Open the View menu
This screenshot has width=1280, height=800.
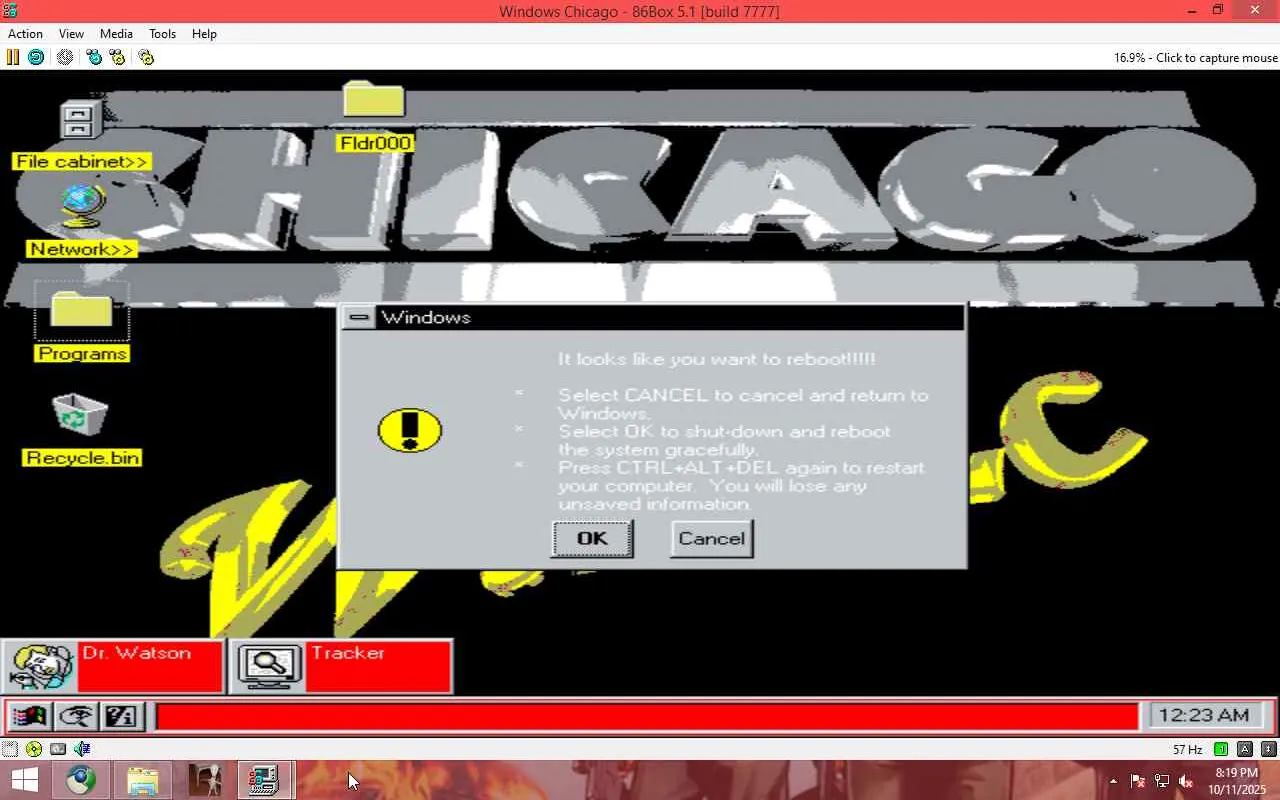(71, 33)
